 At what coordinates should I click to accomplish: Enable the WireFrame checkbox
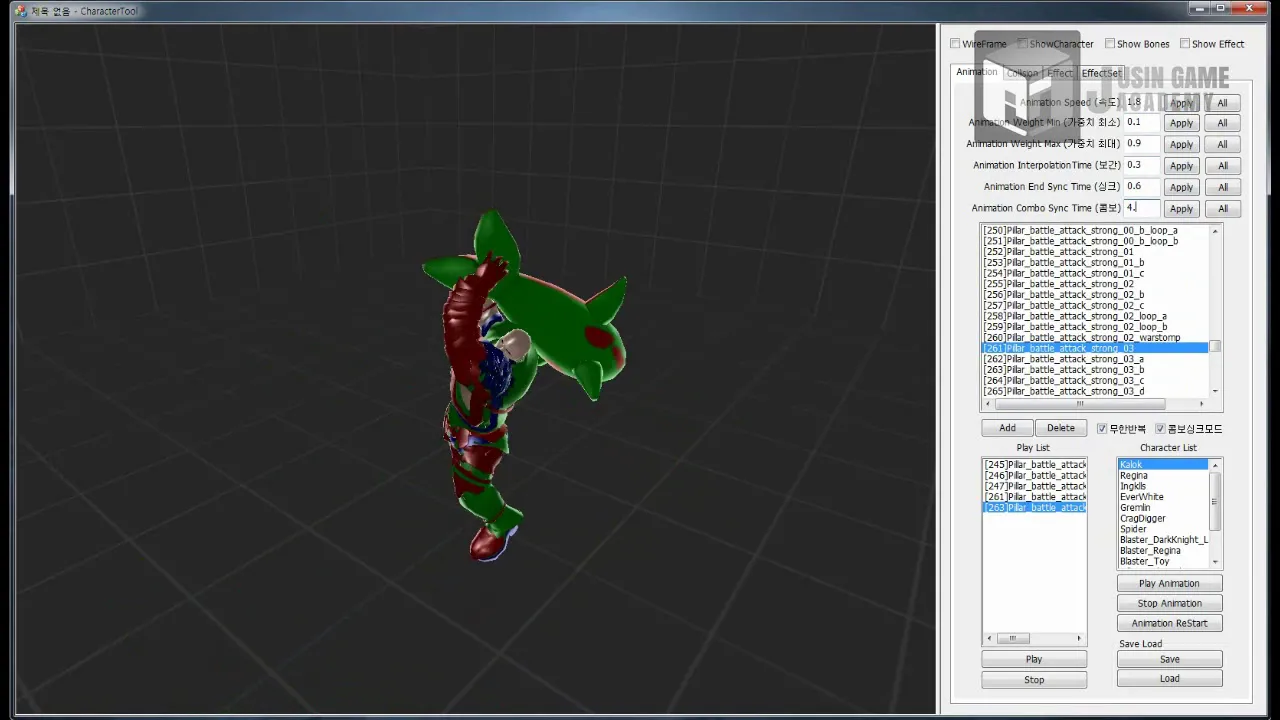point(955,44)
